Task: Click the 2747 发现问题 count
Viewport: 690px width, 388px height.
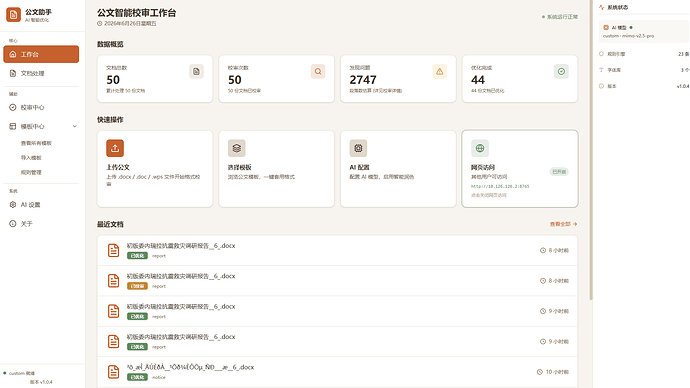Action: [x=363, y=80]
